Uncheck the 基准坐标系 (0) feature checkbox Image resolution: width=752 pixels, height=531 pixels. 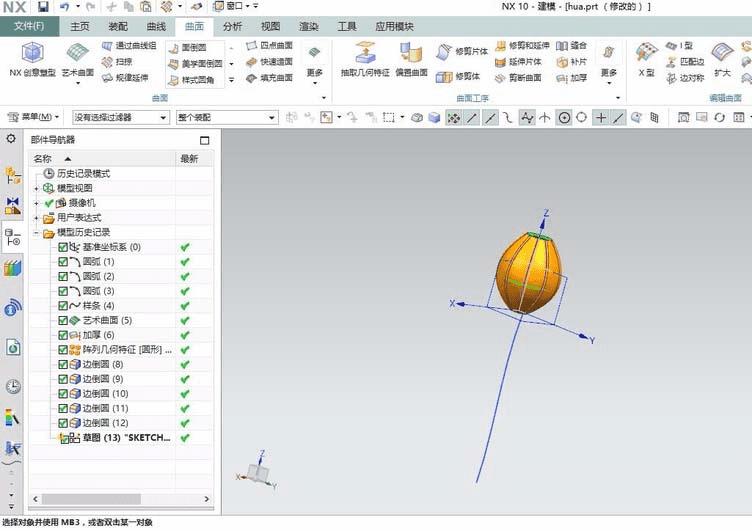(63, 247)
